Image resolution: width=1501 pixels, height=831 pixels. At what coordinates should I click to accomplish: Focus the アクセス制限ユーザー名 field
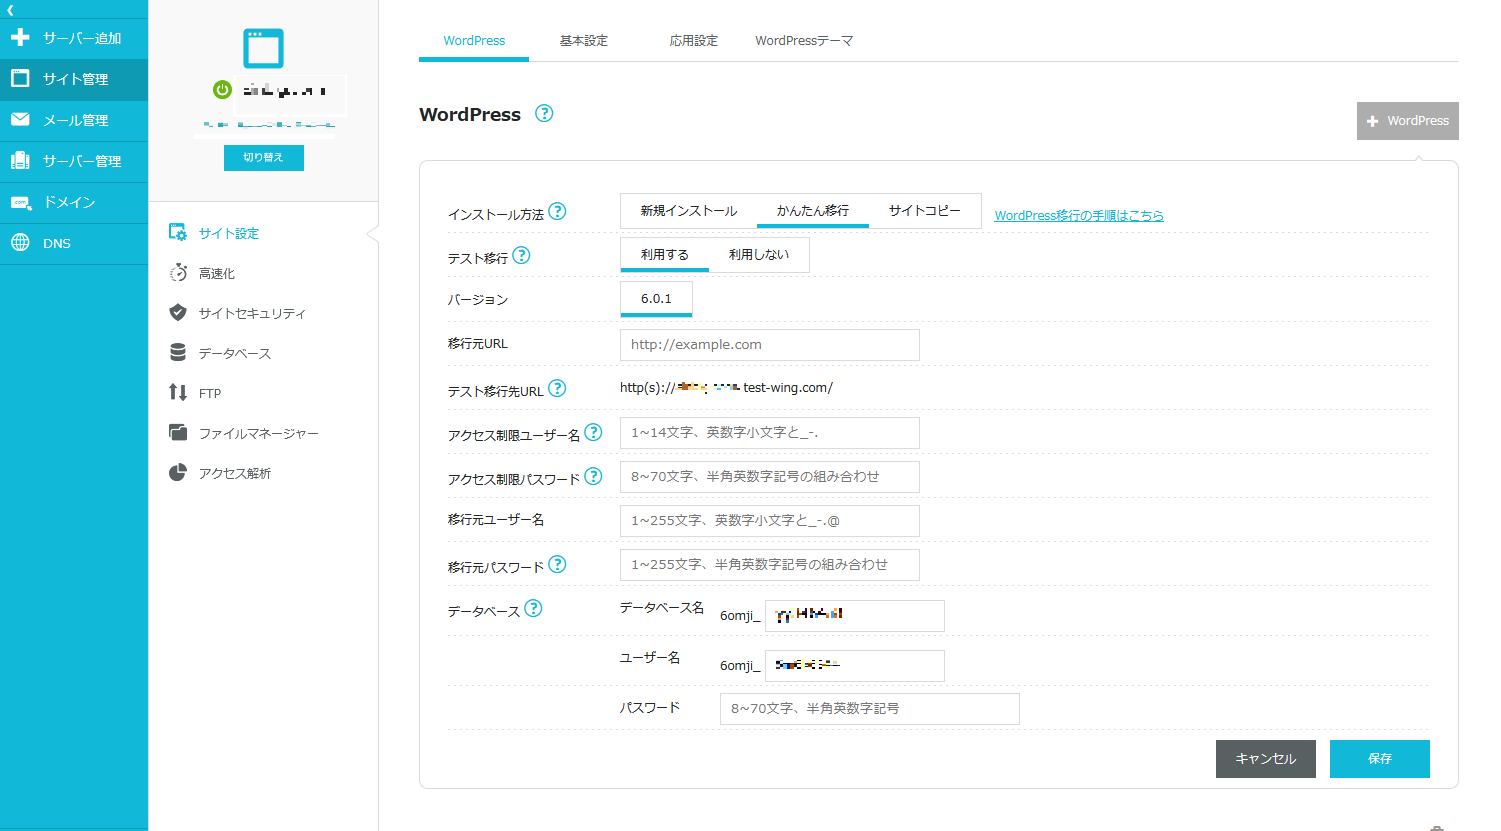[x=770, y=433]
